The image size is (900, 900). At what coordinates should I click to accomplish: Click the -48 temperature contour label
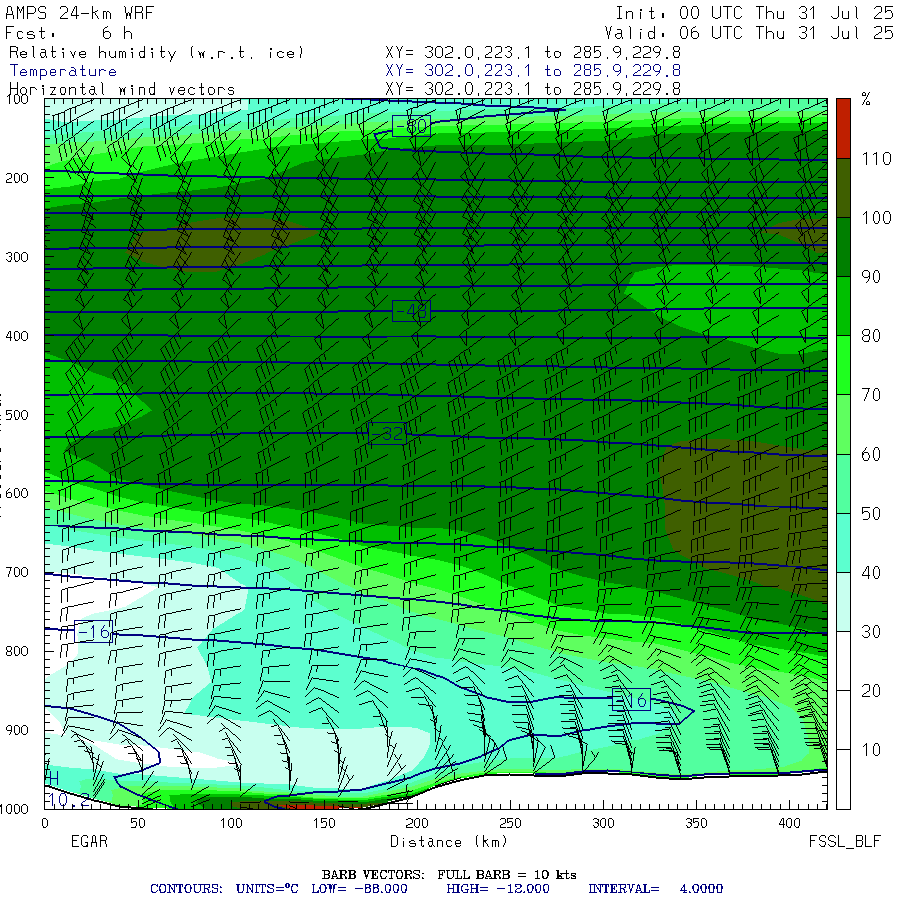(x=412, y=311)
